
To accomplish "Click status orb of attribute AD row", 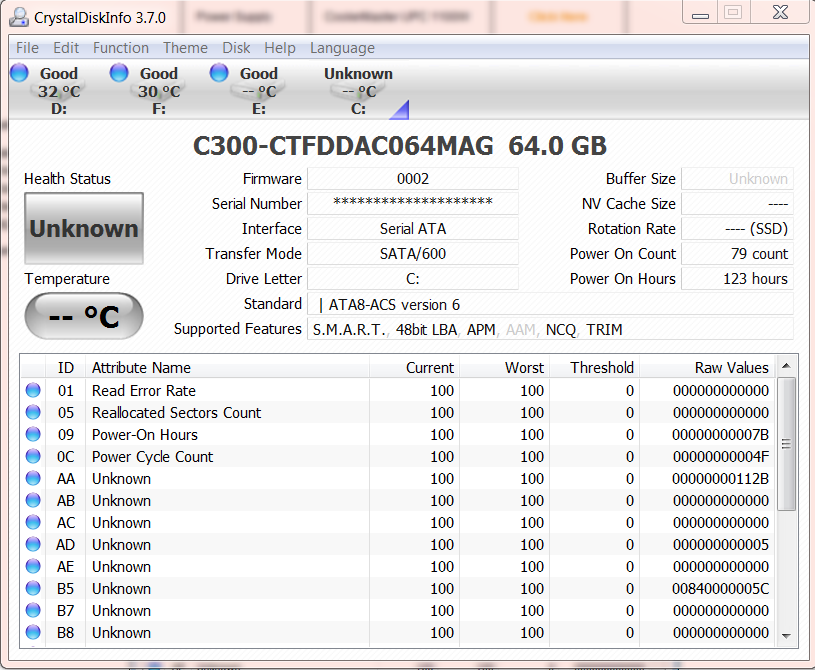I will click(33, 544).
